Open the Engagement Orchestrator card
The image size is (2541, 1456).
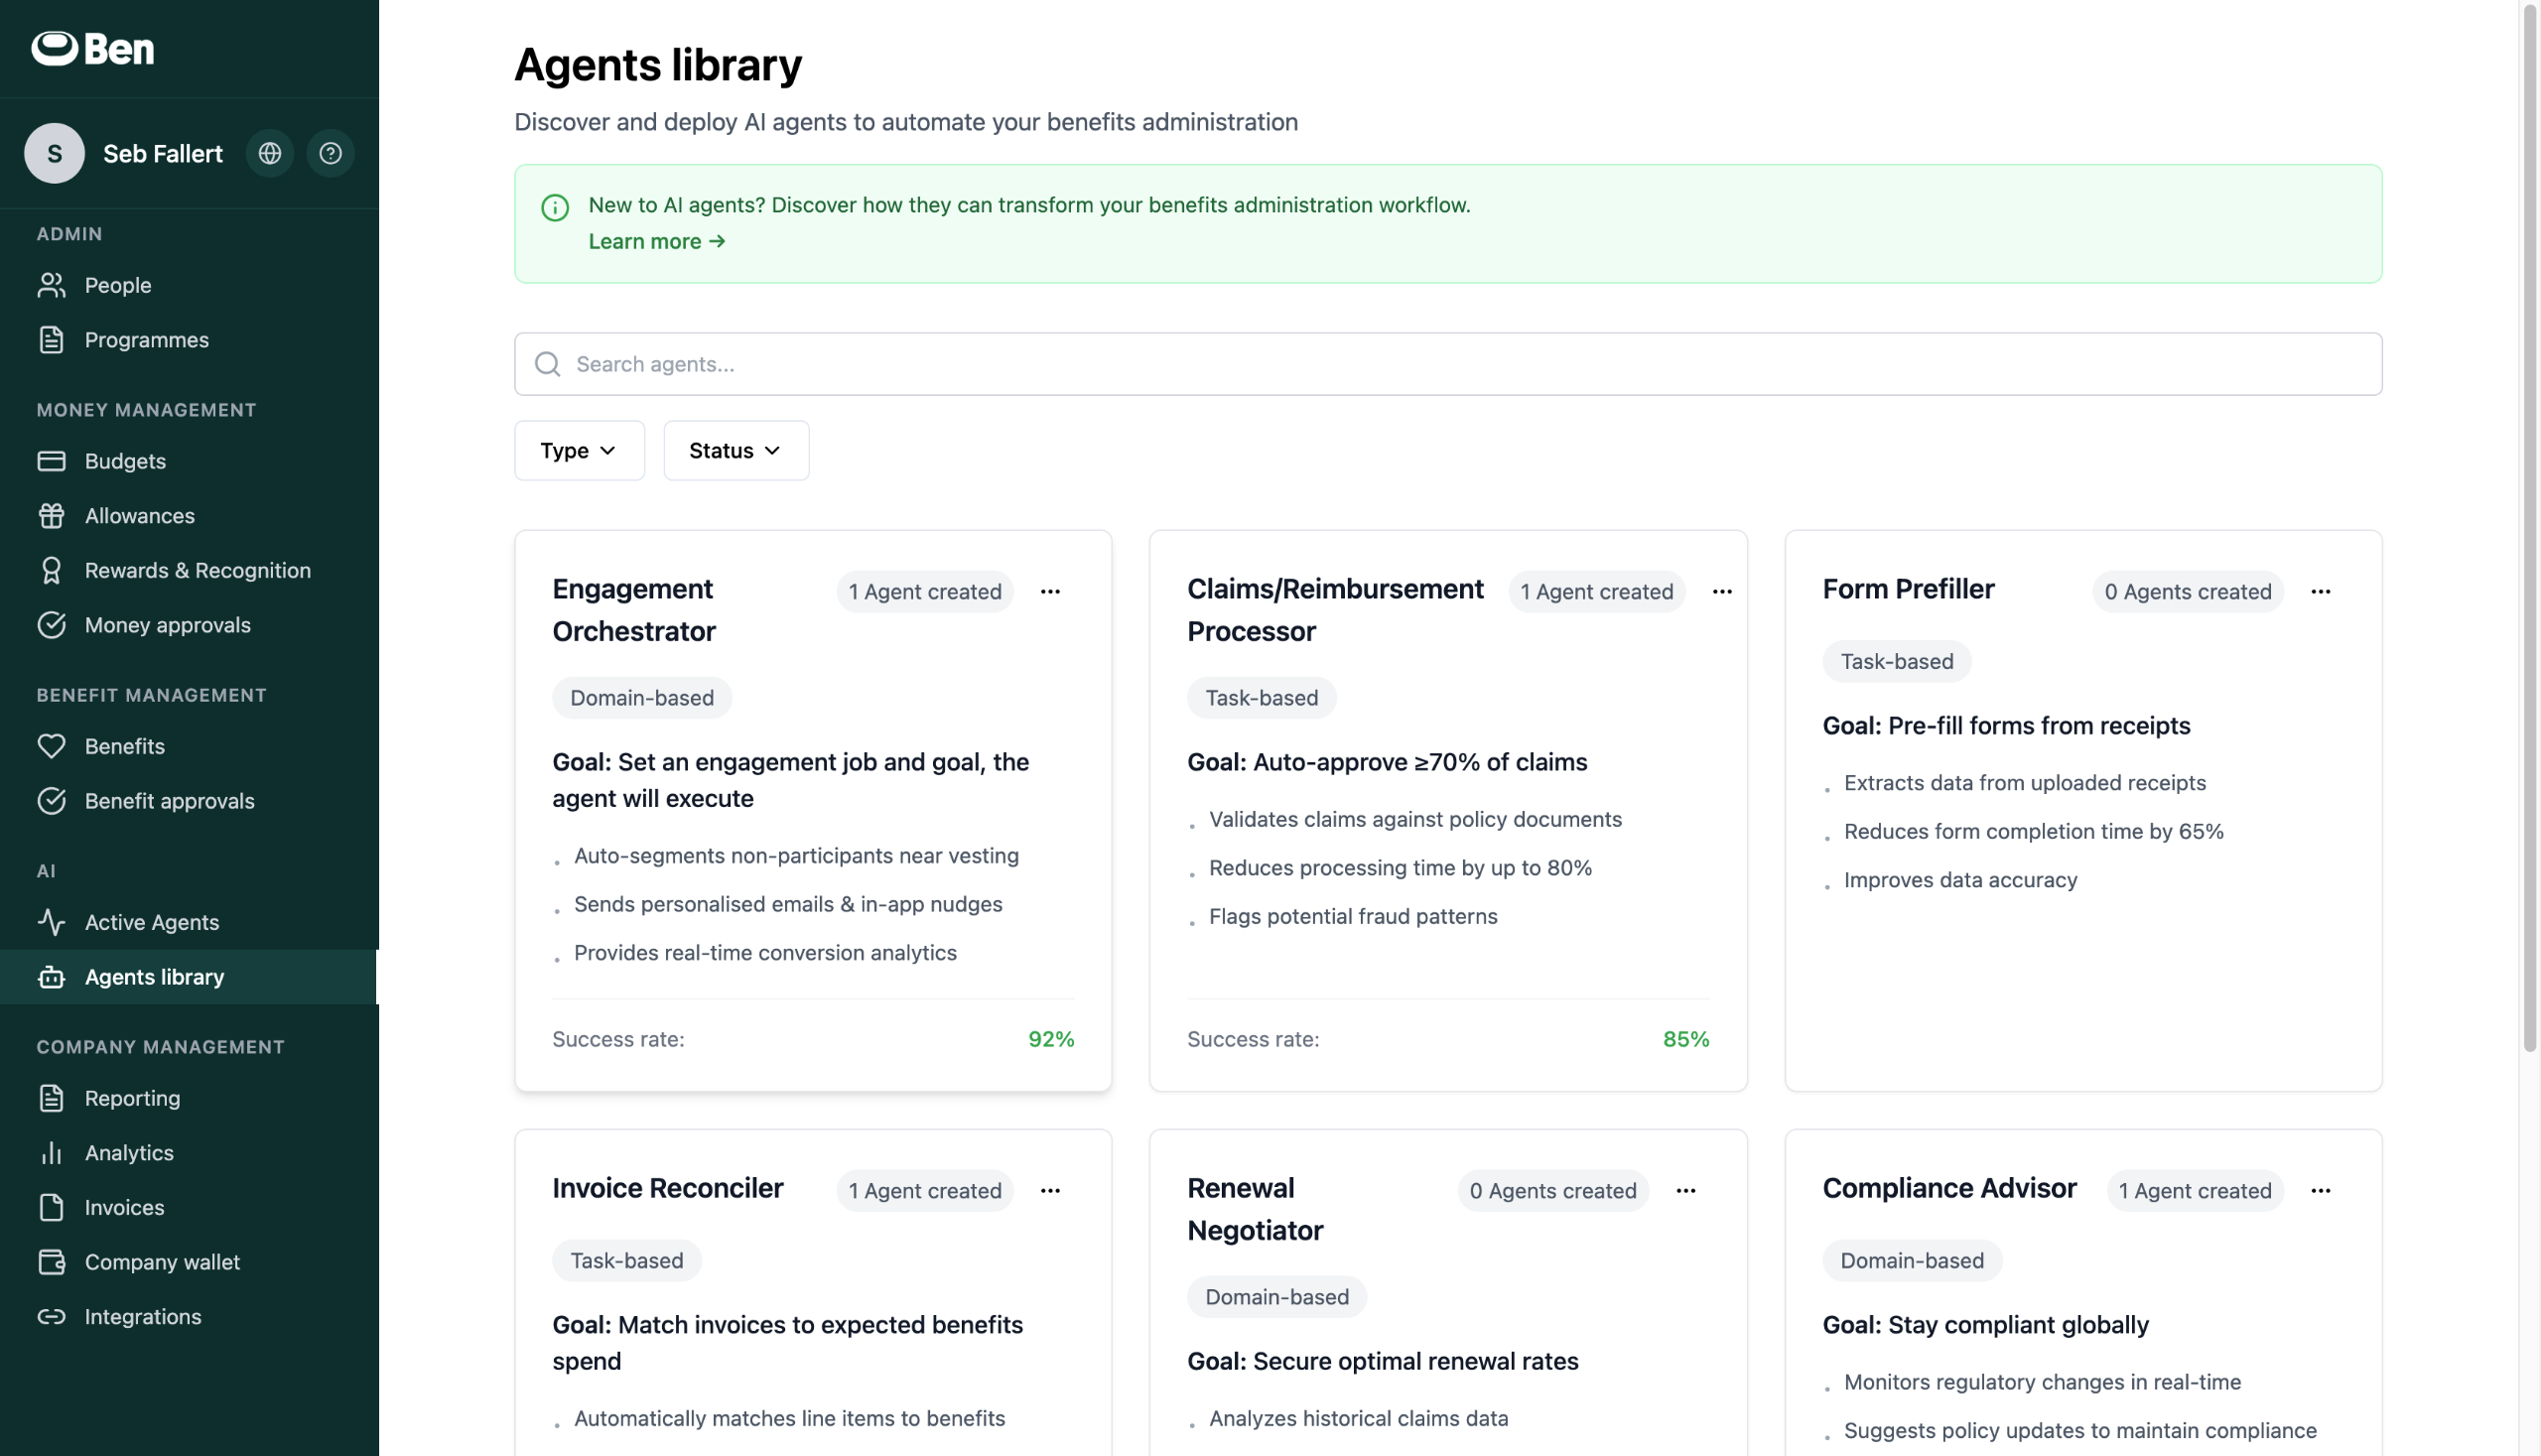click(632, 609)
